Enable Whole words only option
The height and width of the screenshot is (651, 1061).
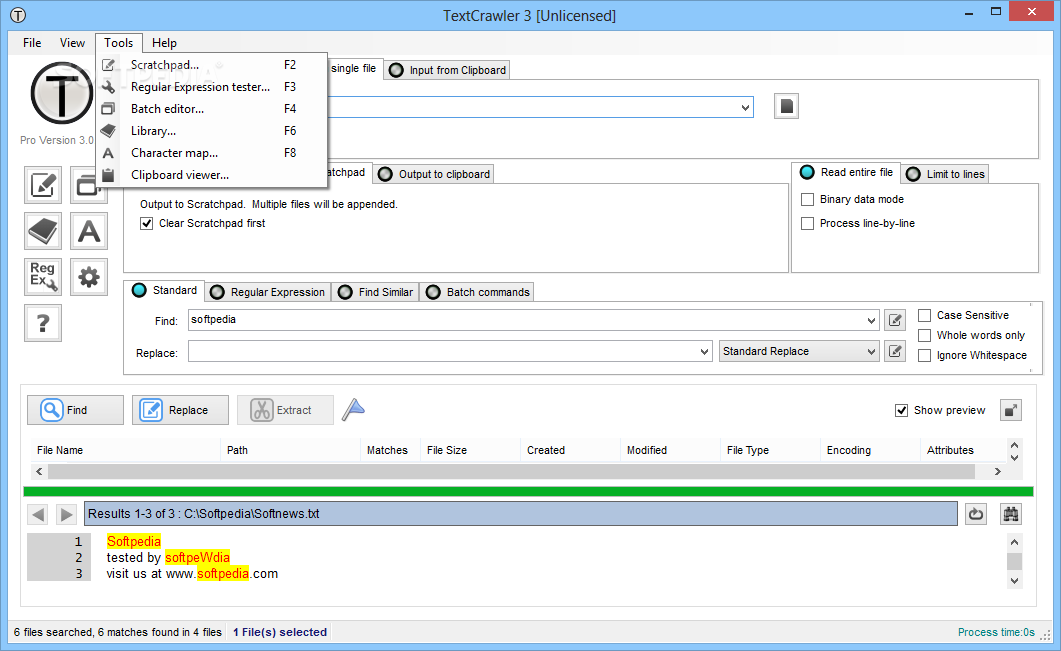pos(924,336)
